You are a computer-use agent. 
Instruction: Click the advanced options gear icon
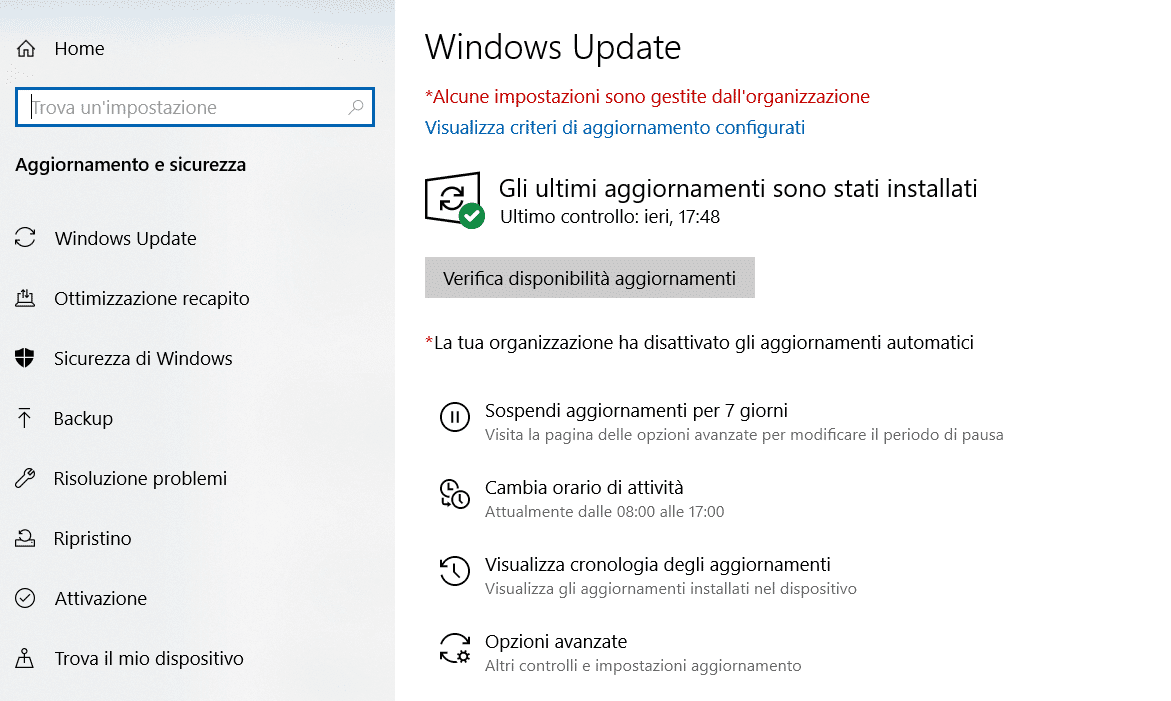(455, 648)
